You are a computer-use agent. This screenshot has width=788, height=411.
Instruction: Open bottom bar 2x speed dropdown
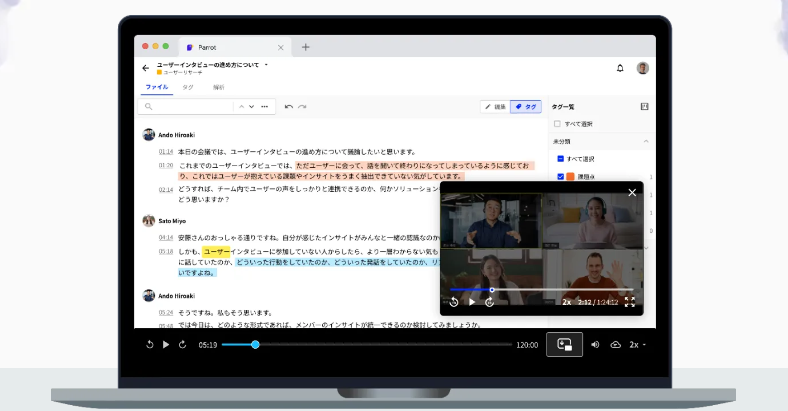pyautogui.click(x=638, y=345)
